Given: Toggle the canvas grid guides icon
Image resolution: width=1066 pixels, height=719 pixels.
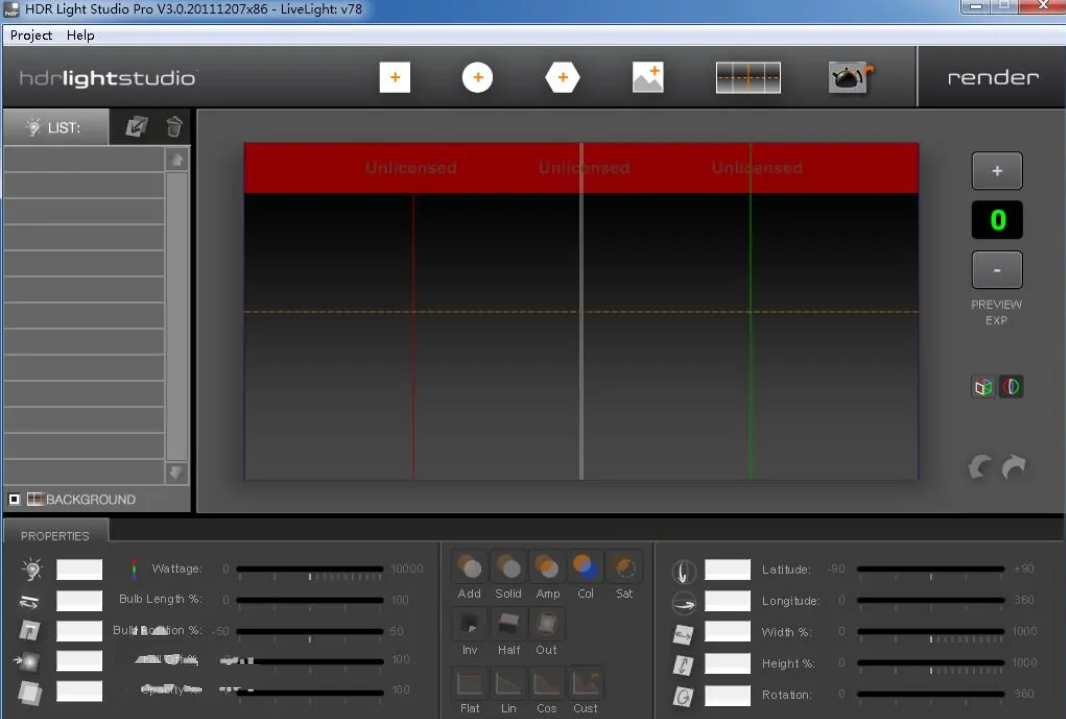Looking at the screenshot, I should [x=748, y=77].
